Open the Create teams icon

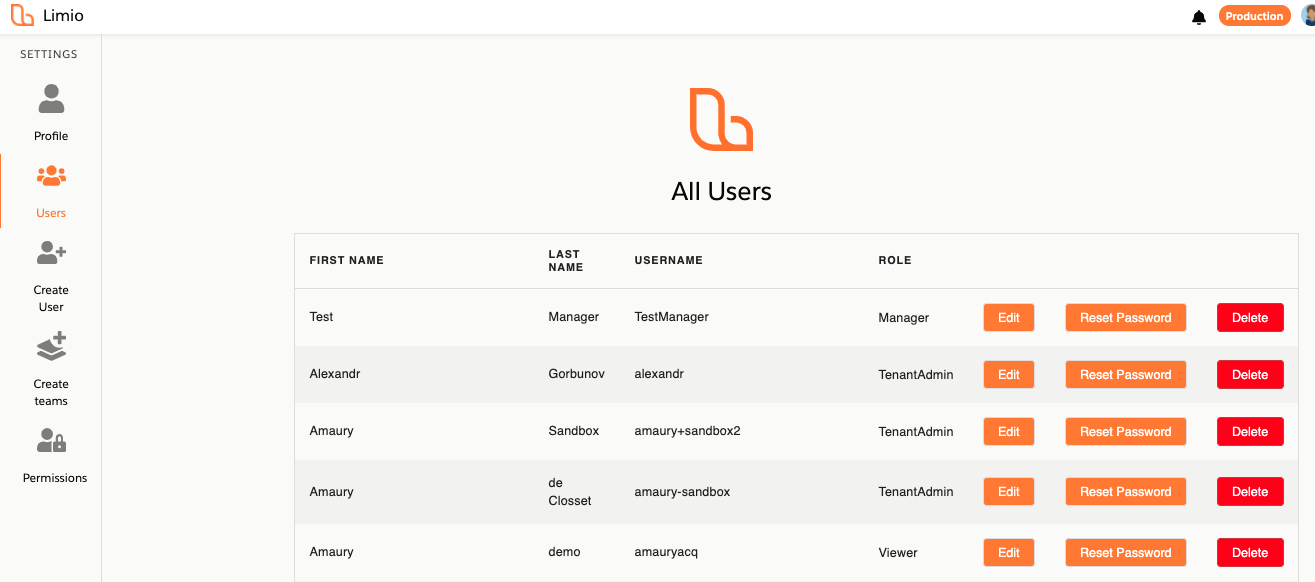pos(51,346)
